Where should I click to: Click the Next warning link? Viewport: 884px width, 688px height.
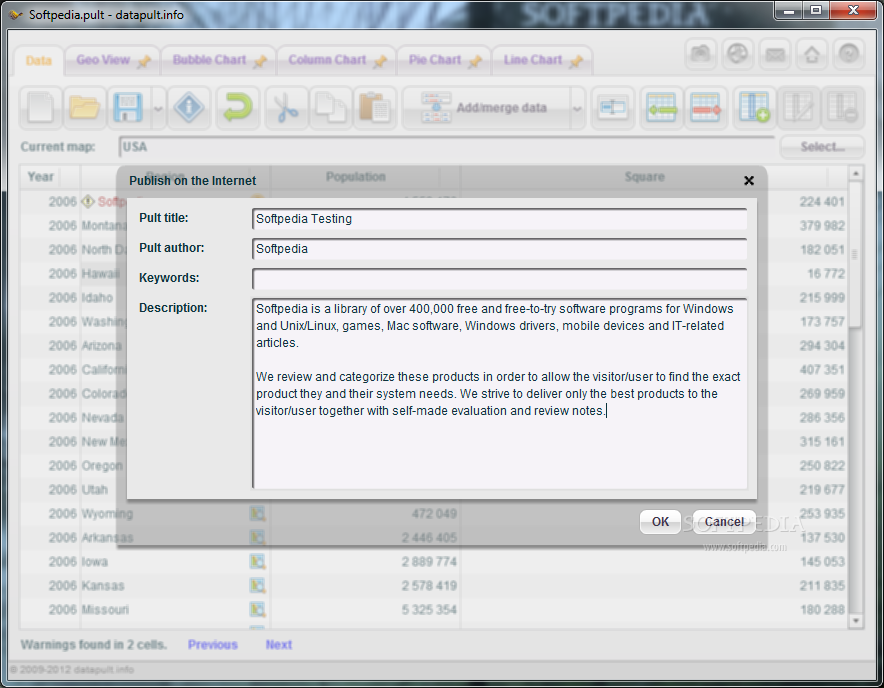[279, 645]
